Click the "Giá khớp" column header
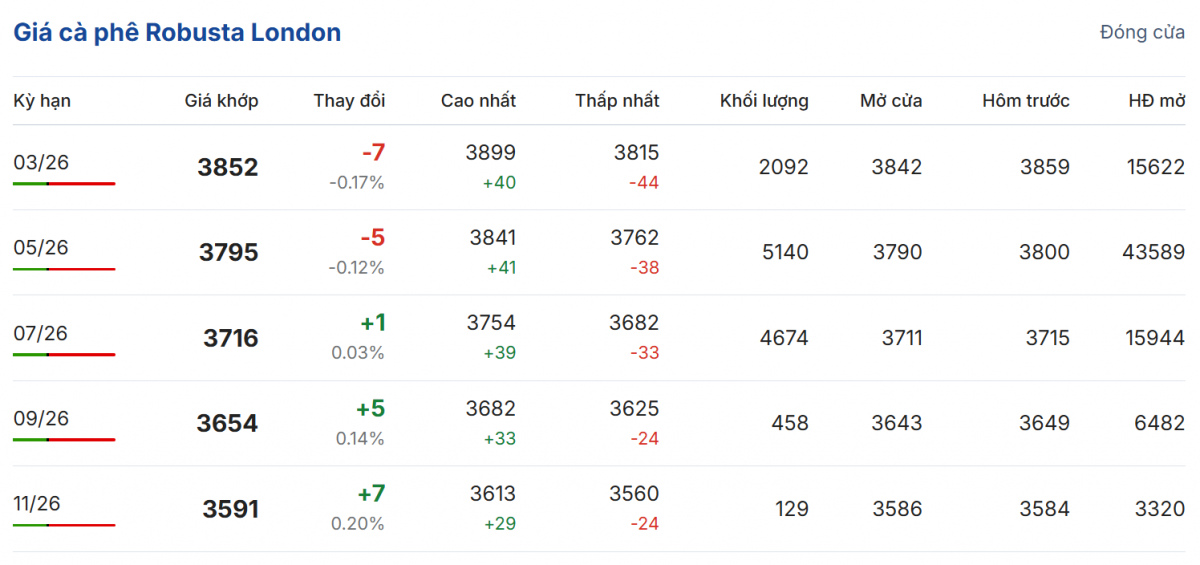 221,101
